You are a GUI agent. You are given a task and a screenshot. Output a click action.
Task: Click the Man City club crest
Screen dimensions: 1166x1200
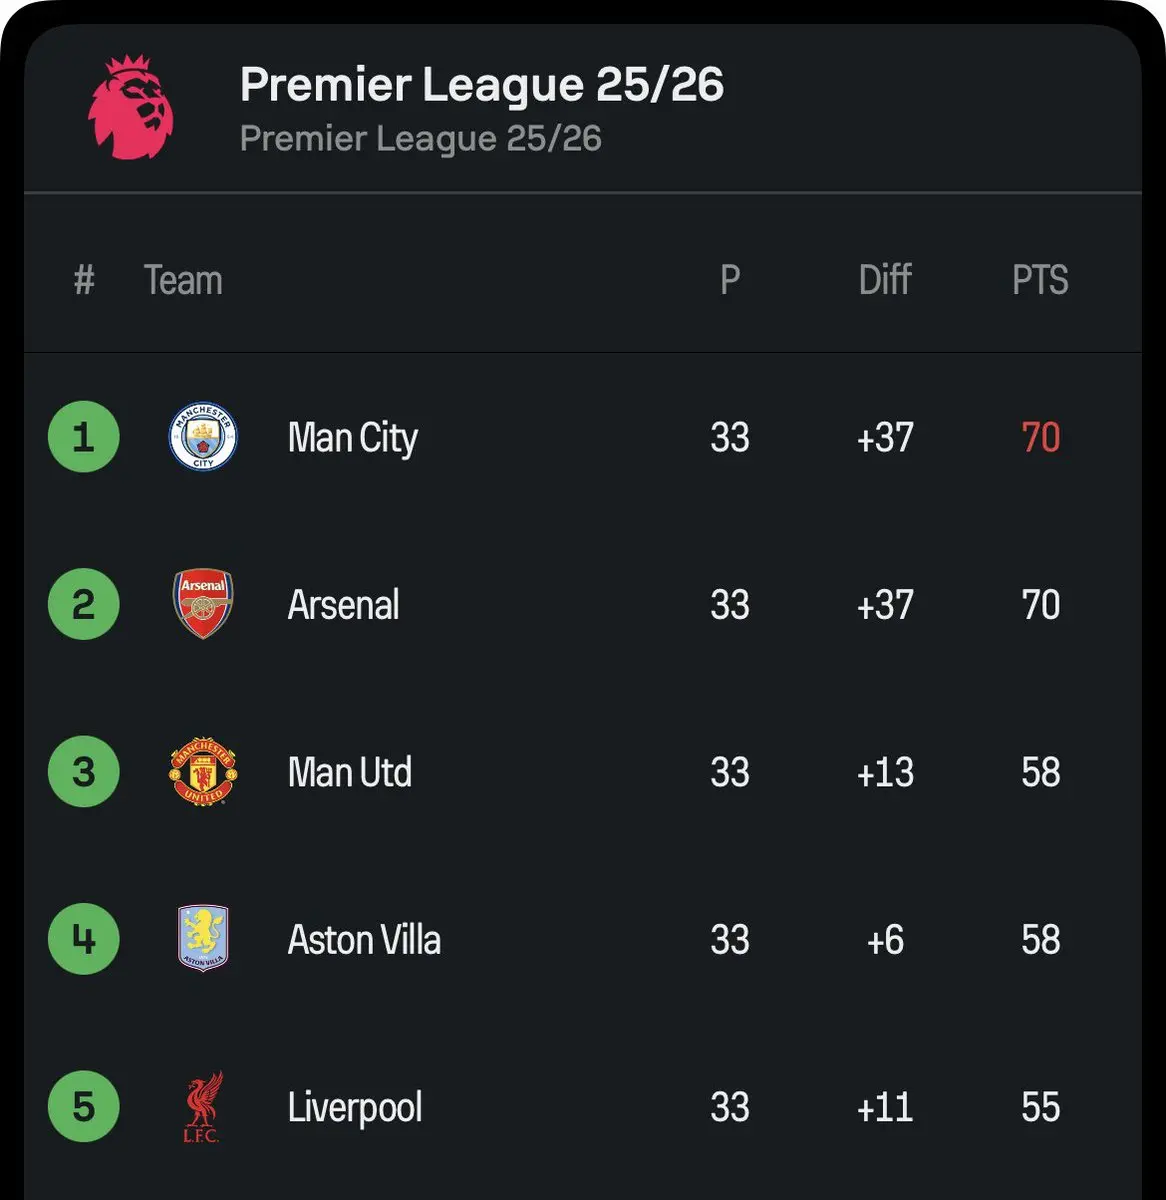click(x=203, y=437)
